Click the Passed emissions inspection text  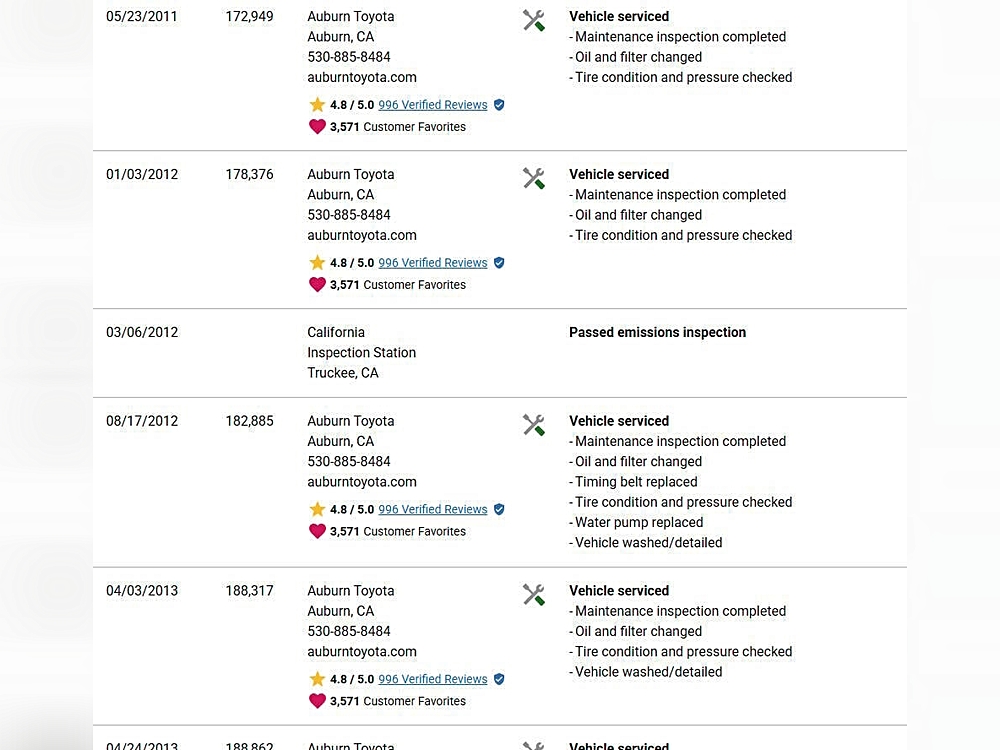coord(657,332)
